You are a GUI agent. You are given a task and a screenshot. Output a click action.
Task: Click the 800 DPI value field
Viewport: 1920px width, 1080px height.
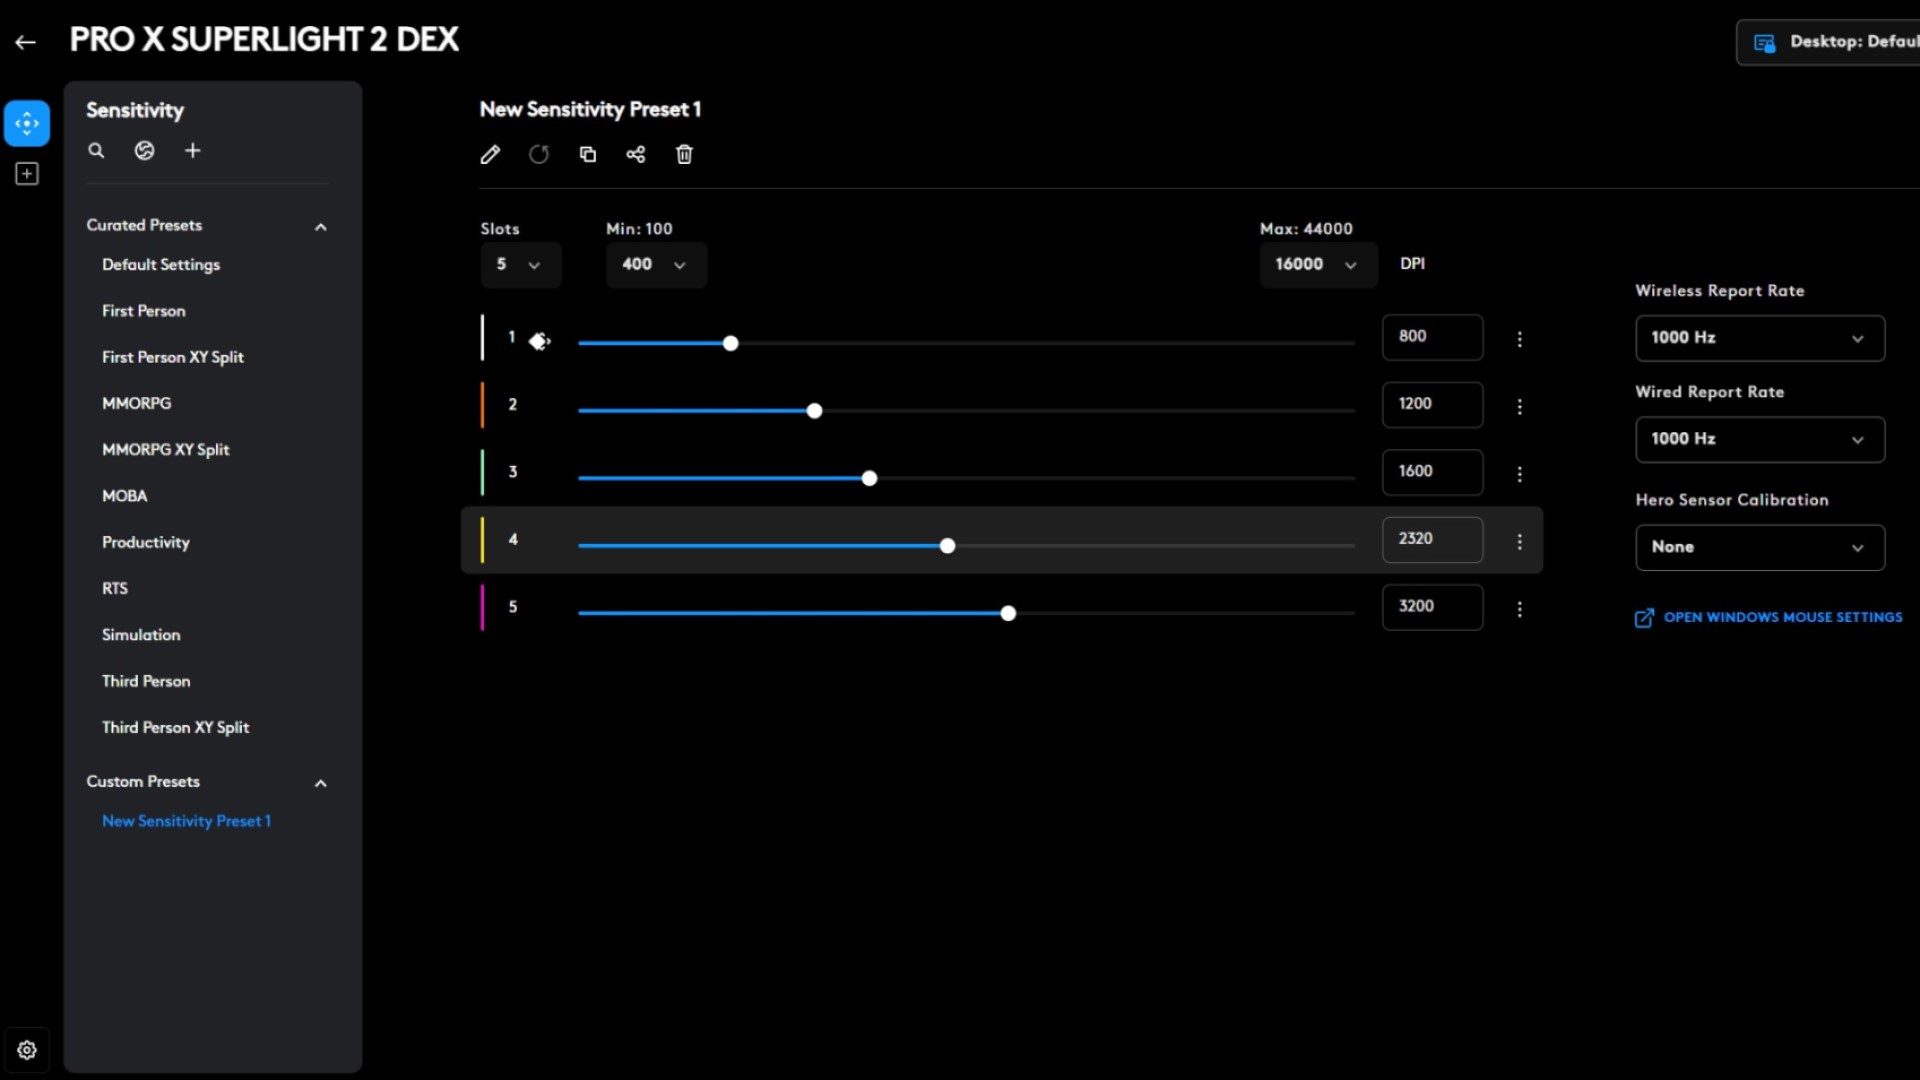1433,338
